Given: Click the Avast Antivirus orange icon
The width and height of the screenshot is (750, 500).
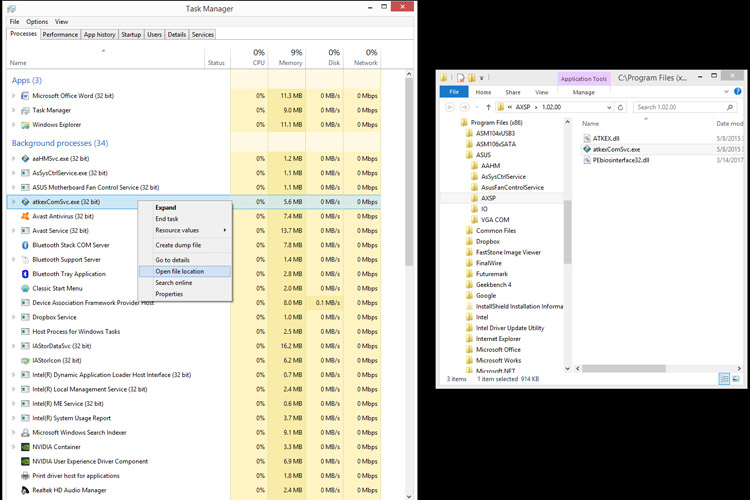Looking at the screenshot, I should (25, 216).
